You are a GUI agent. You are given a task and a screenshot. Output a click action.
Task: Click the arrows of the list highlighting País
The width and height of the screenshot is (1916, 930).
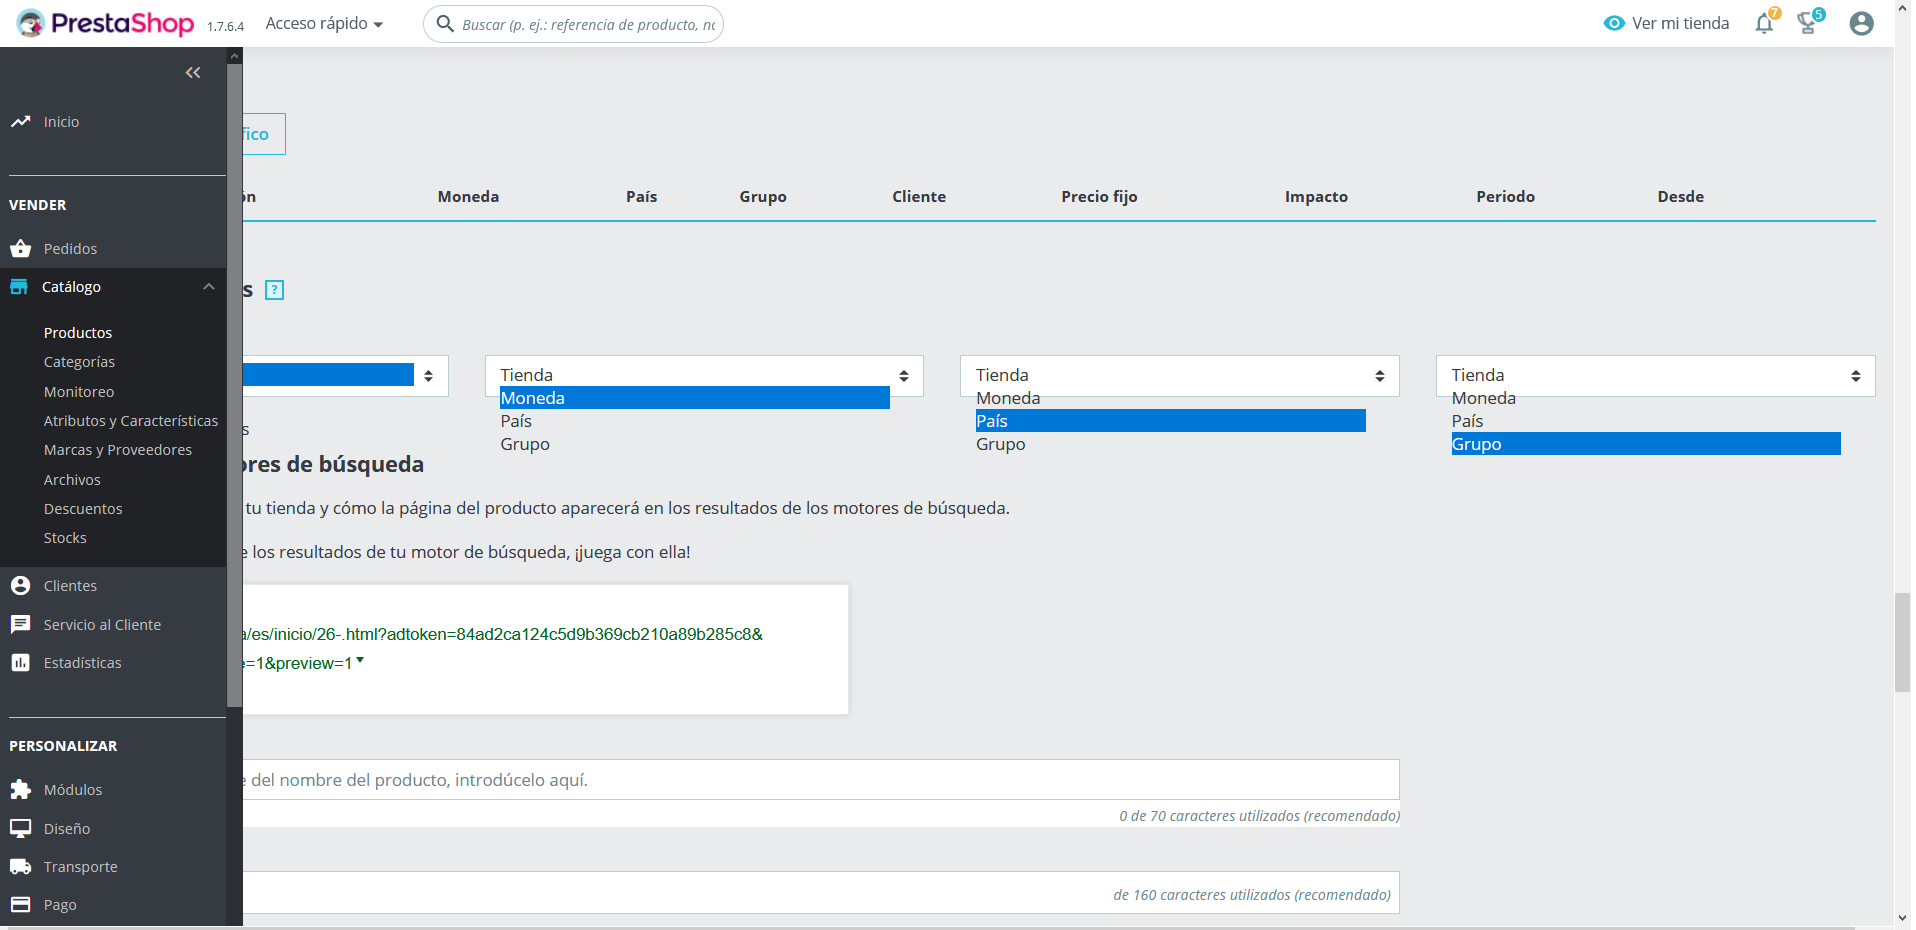[x=1380, y=376]
